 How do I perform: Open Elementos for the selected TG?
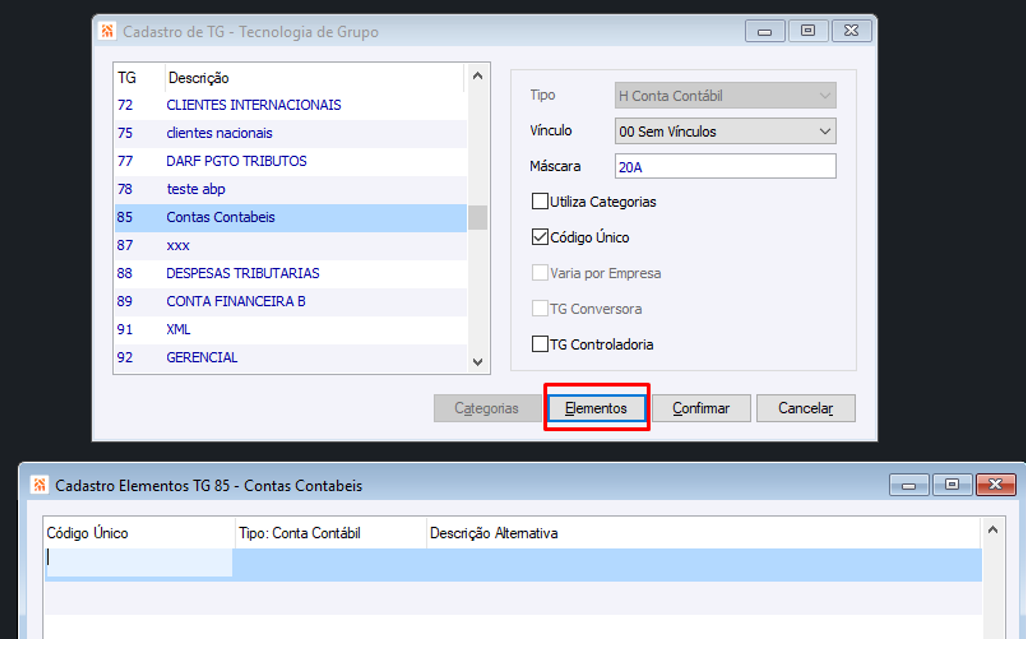tap(596, 408)
